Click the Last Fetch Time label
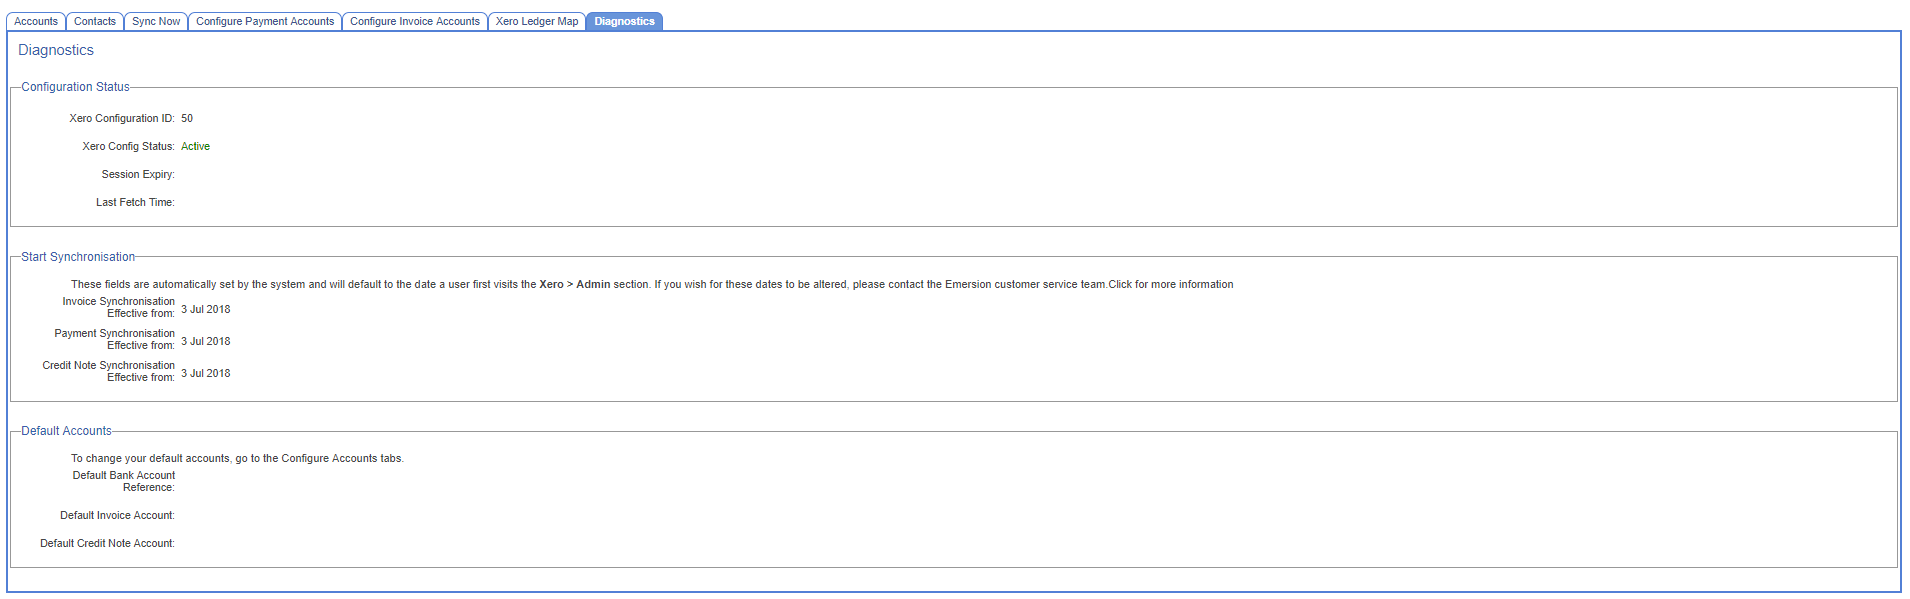 point(135,202)
